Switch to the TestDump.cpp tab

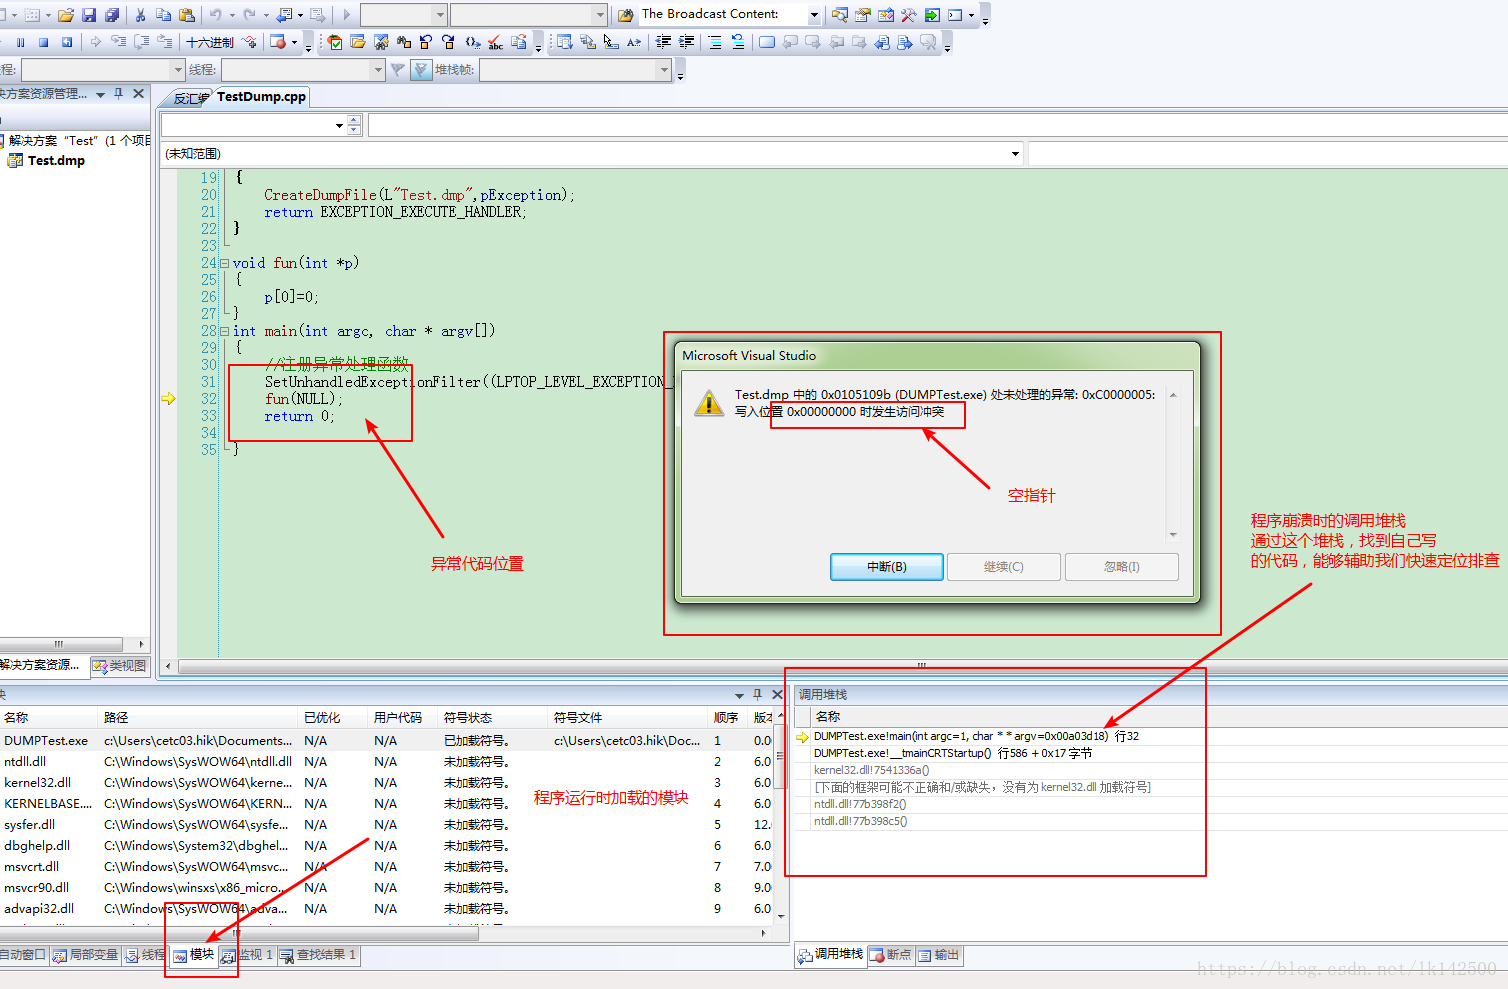[261, 97]
